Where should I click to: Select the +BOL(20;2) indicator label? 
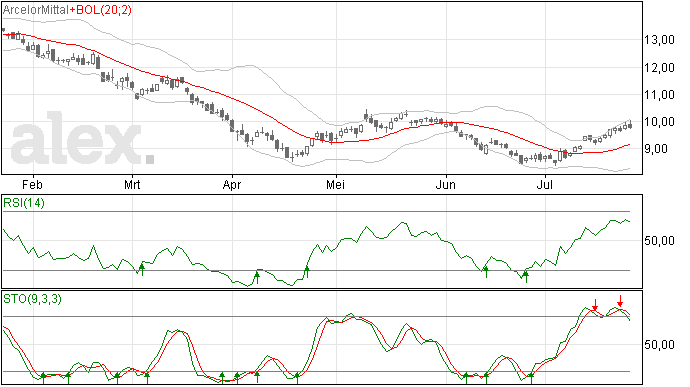click(x=100, y=10)
